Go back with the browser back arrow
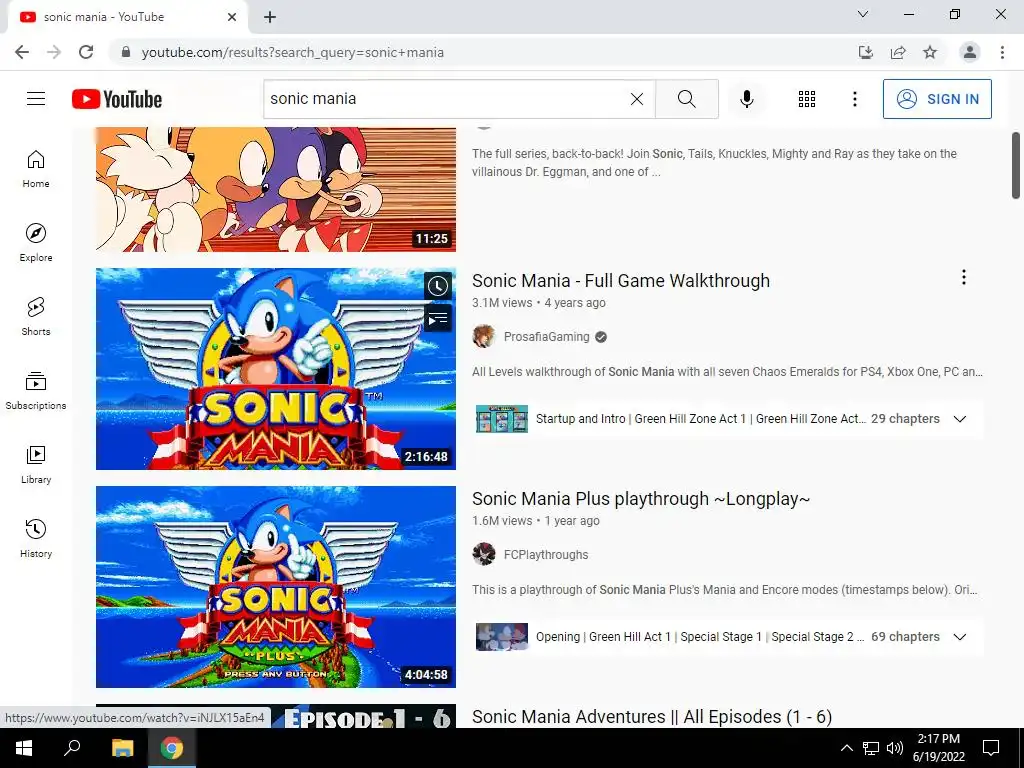Image resolution: width=1024 pixels, height=768 pixels. tap(22, 52)
